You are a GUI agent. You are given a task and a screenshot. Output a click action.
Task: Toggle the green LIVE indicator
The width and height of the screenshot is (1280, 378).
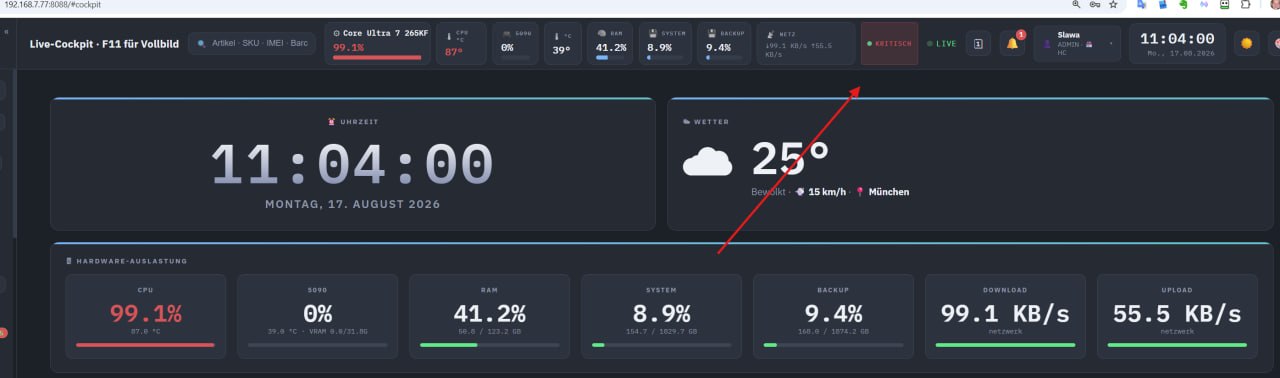[x=941, y=44]
